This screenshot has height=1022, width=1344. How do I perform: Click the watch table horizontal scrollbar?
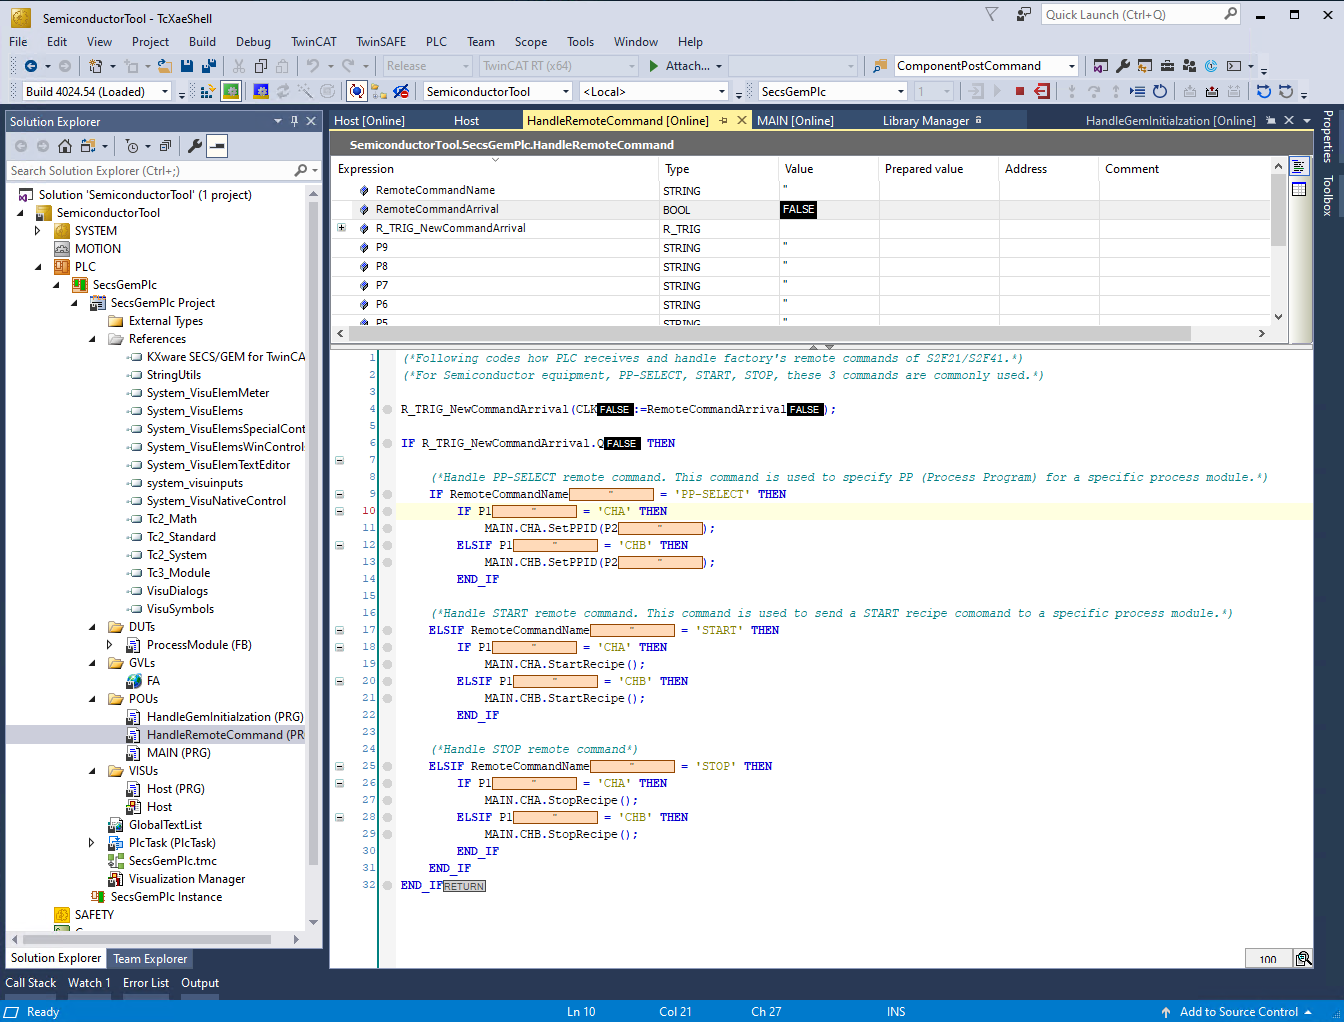click(x=769, y=333)
